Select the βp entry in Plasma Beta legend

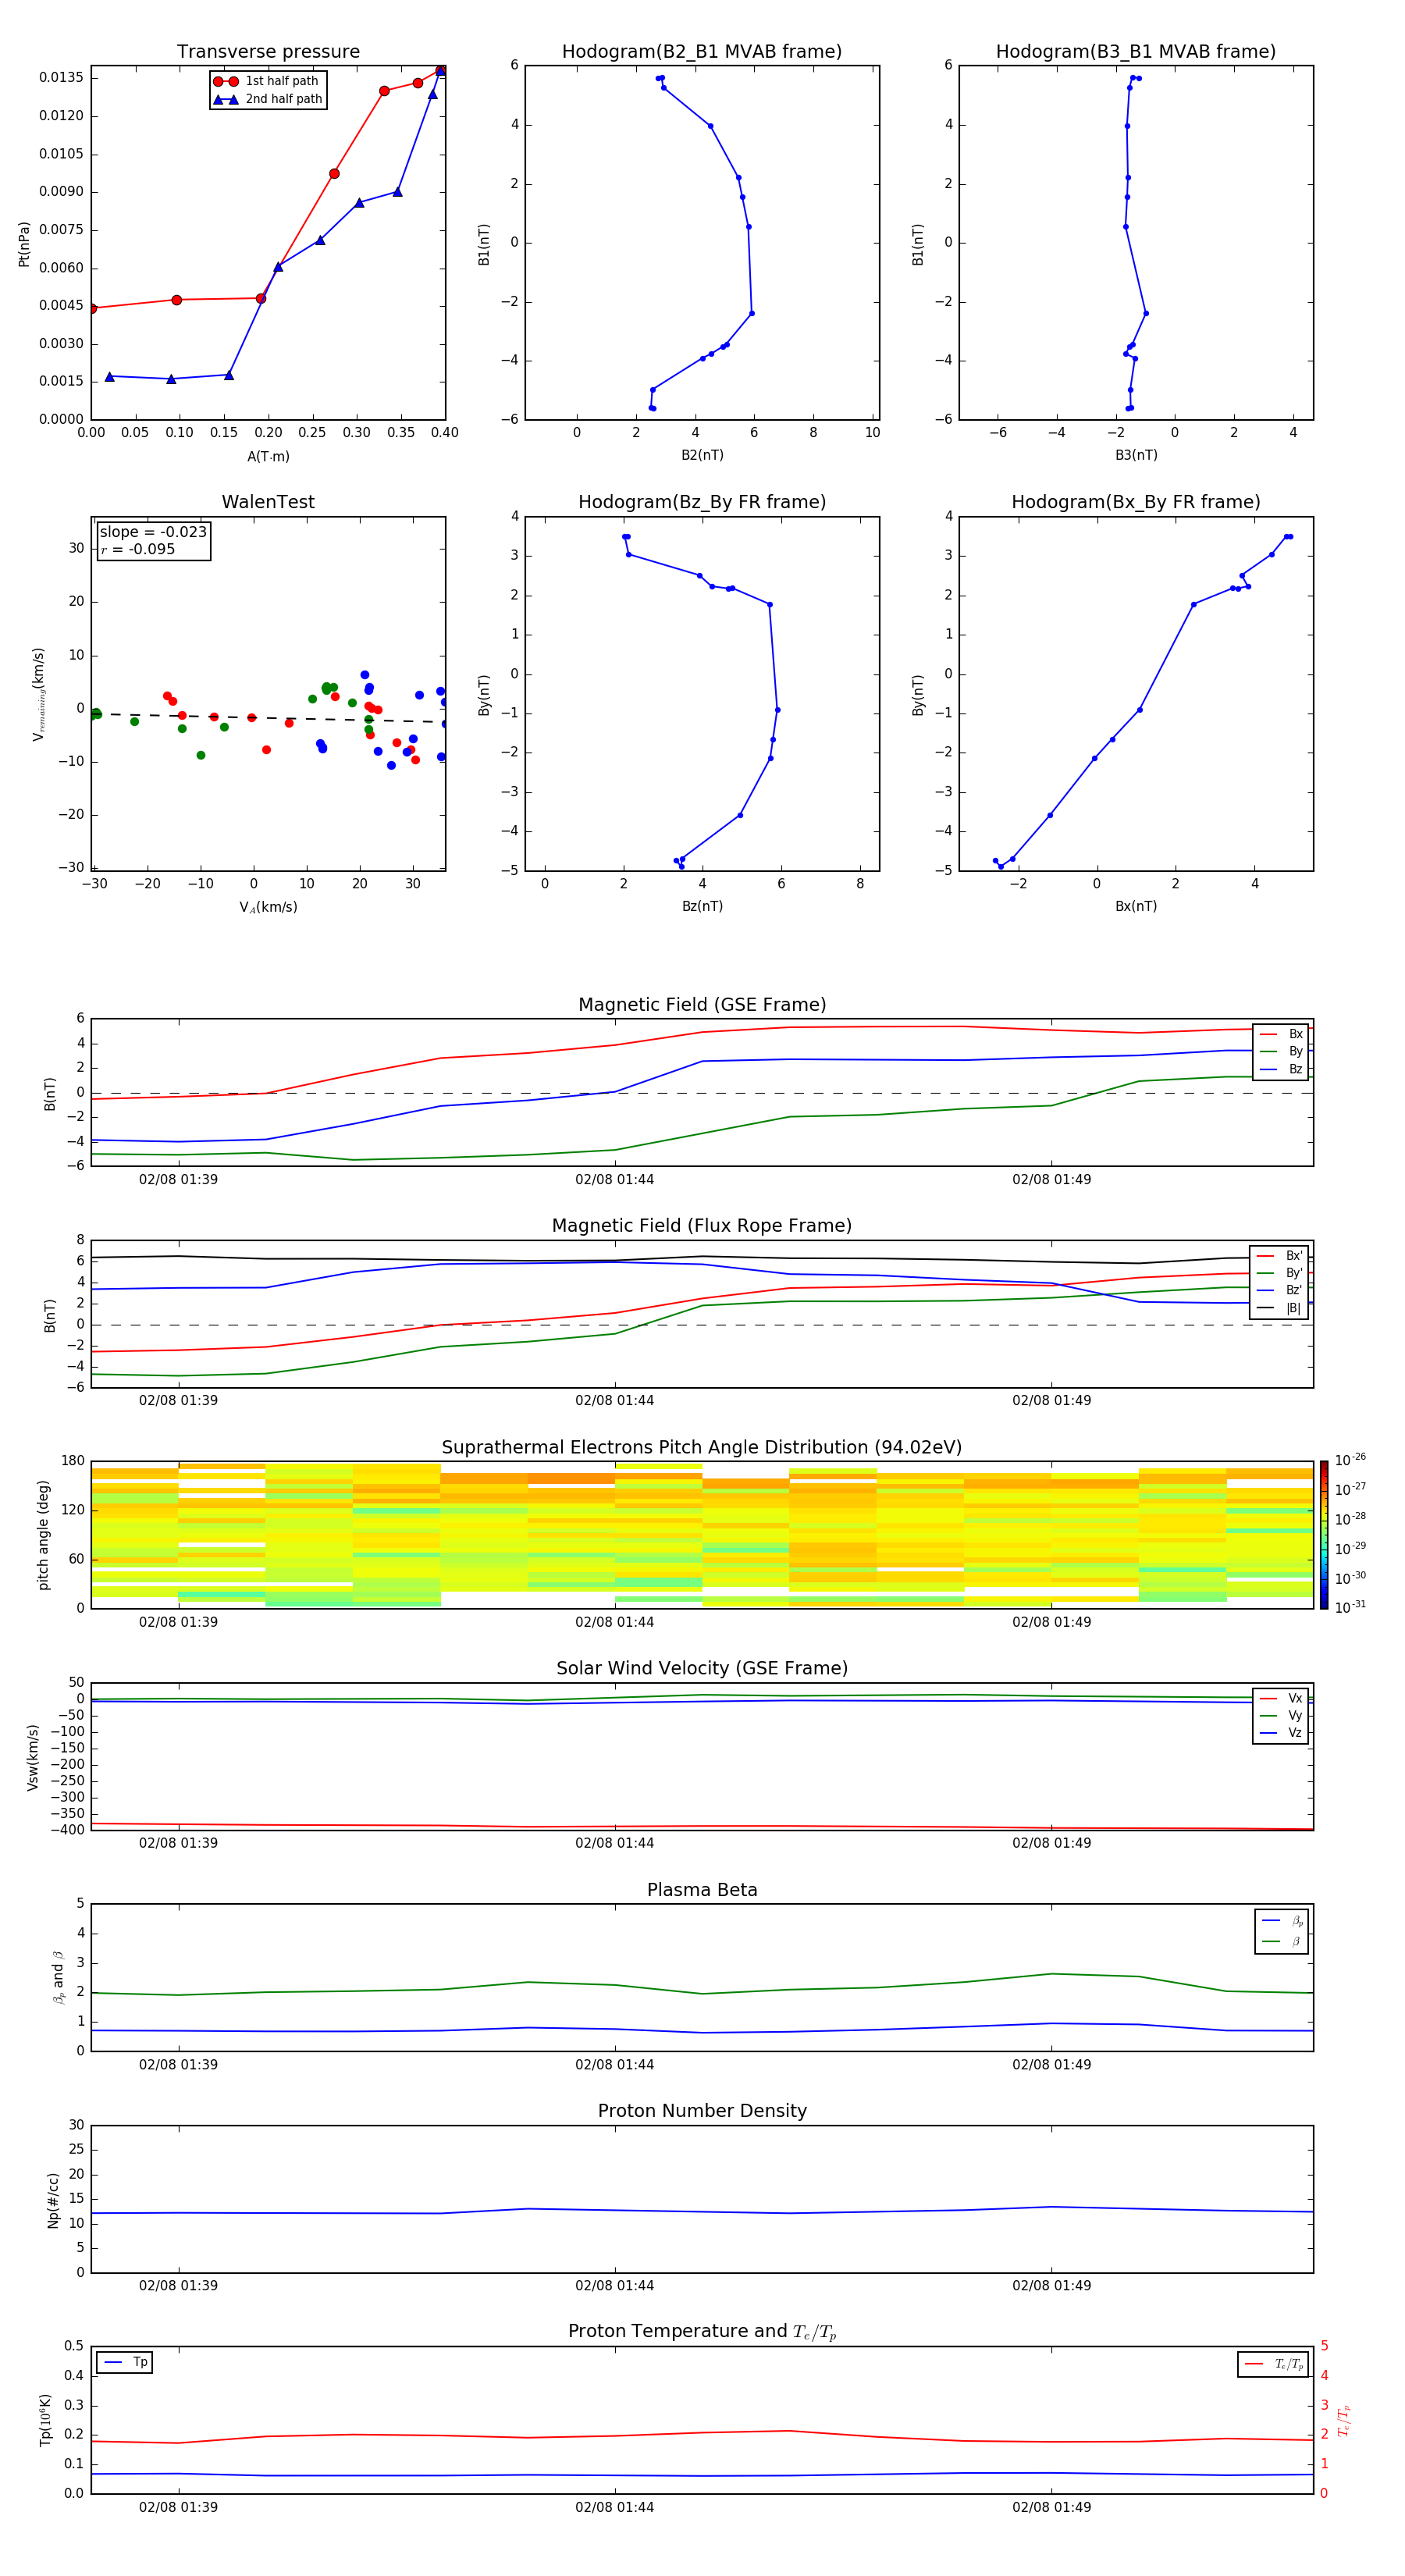[1282, 1920]
